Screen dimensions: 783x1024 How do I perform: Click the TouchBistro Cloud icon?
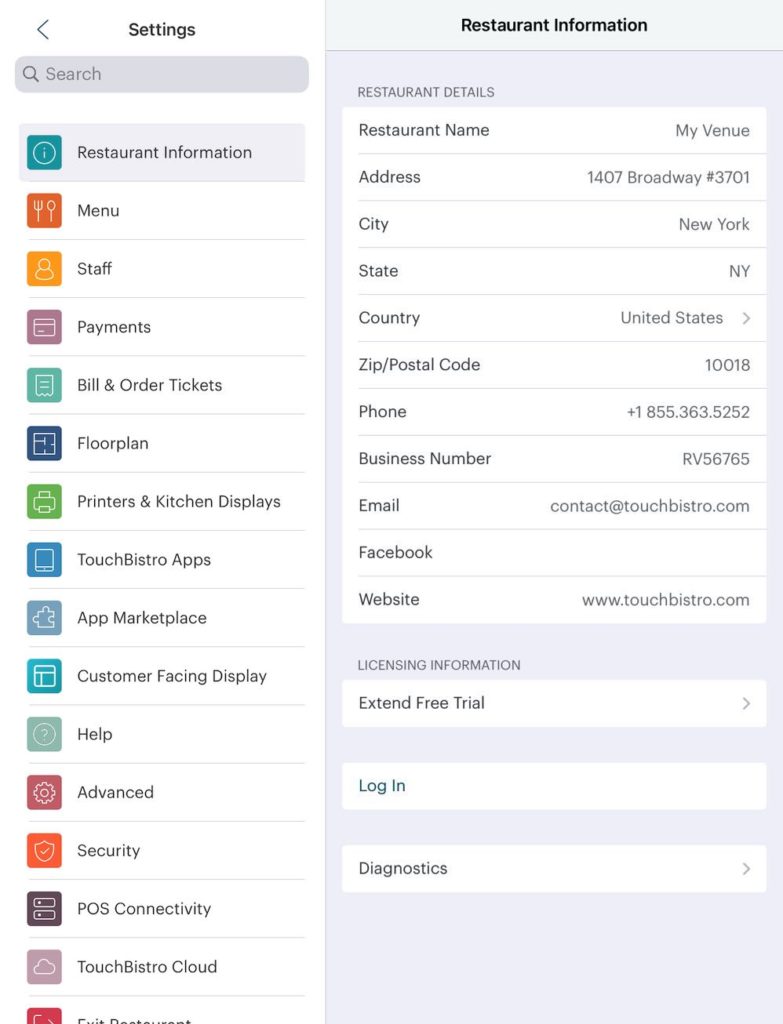click(44, 967)
